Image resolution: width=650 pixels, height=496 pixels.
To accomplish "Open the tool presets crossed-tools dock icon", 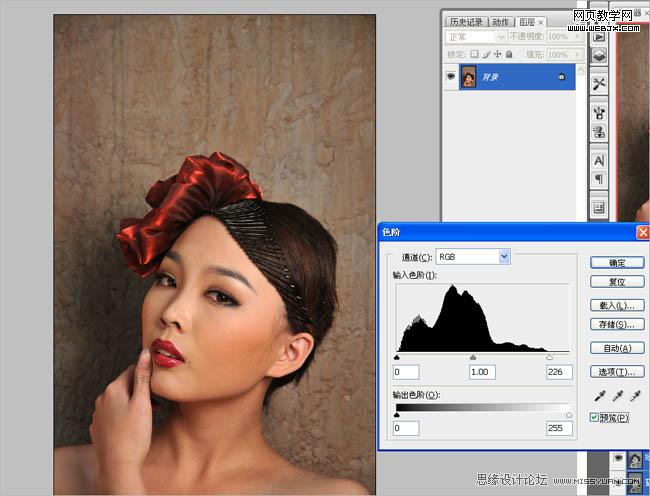I will click(x=600, y=84).
